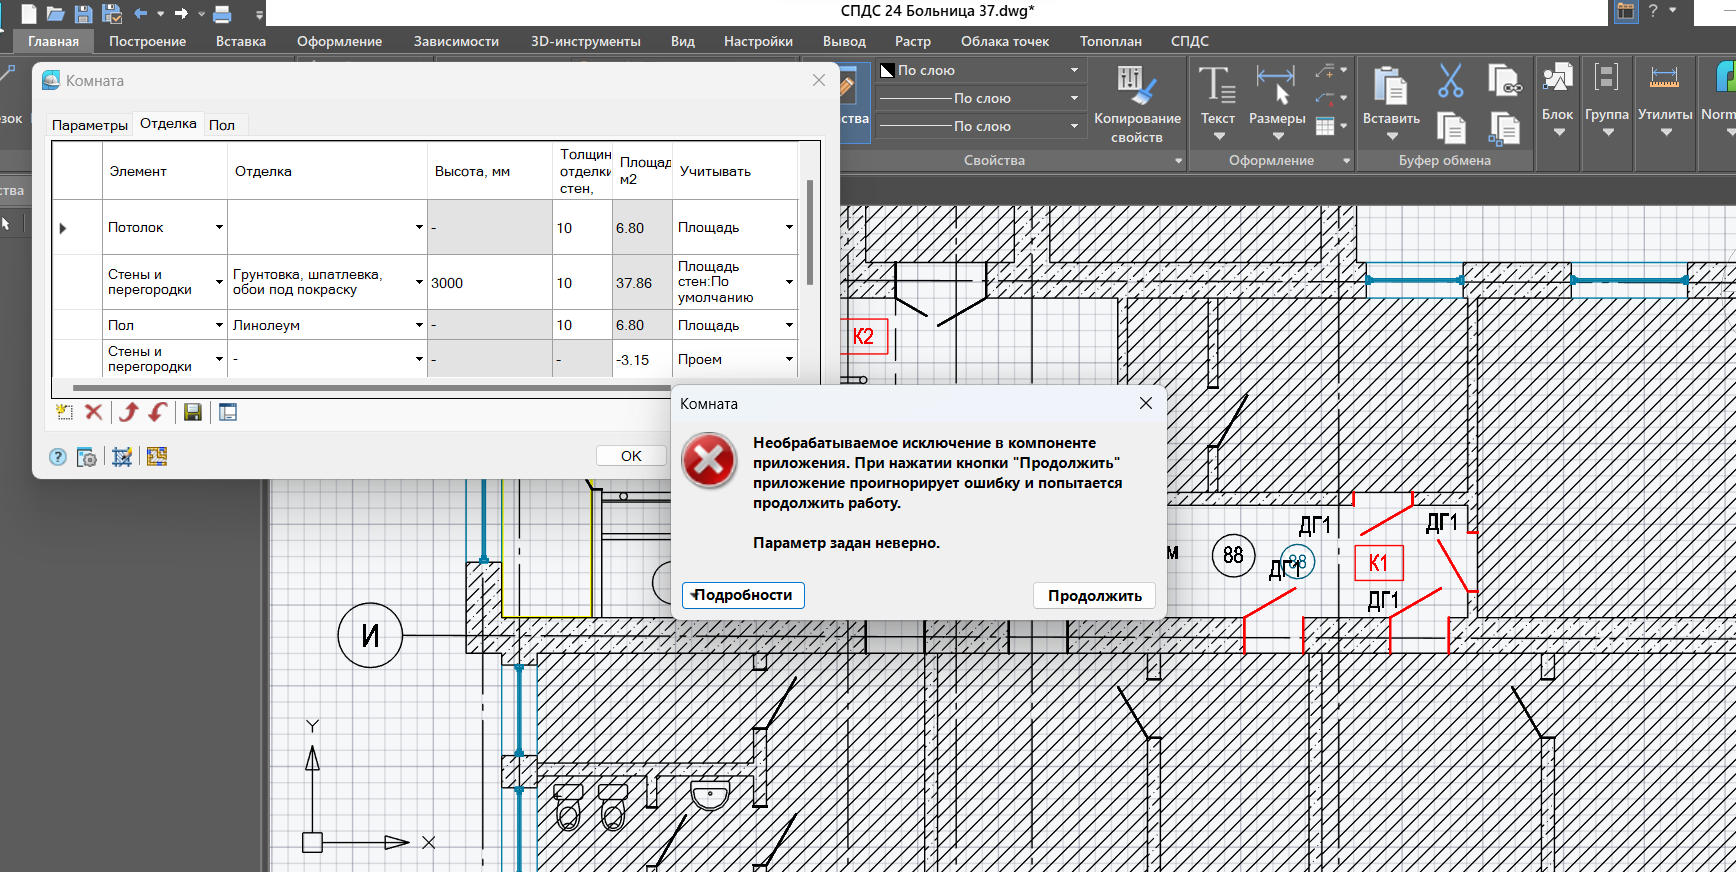Click the Save As icon with checkmark
The height and width of the screenshot is (872, 1736).
pyautogui.click(x=112, y=13)
